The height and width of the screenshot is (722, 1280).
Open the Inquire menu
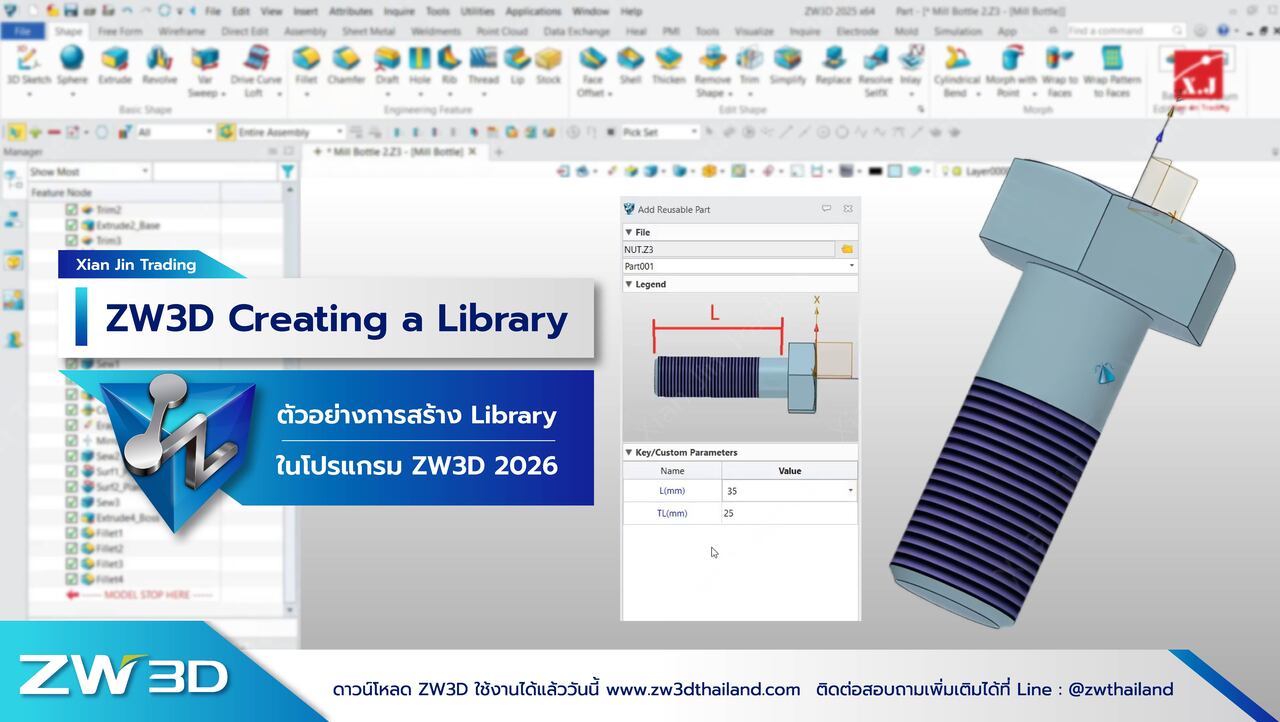coord(399,11)
